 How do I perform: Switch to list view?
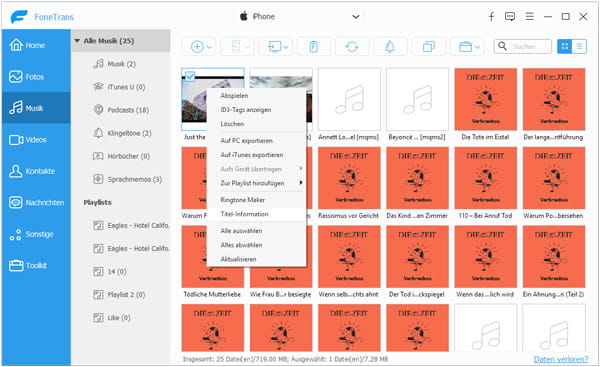[579, 46]
